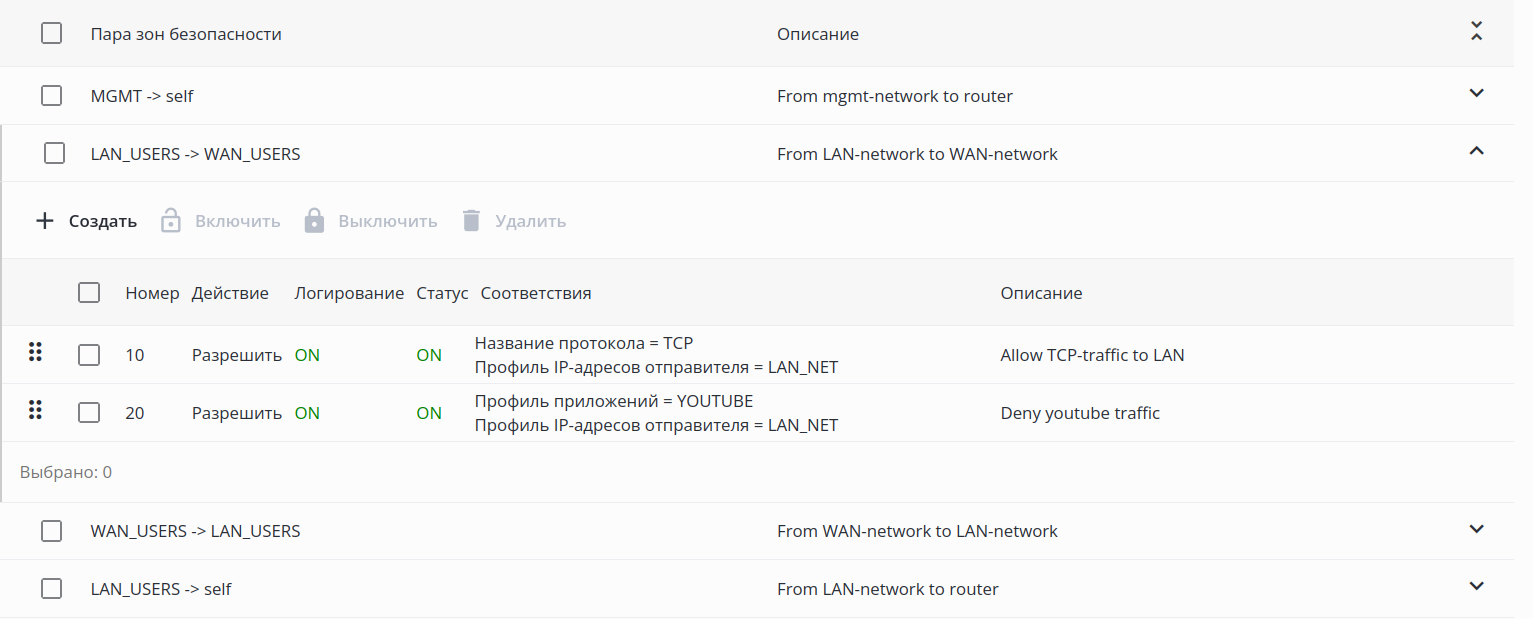This screenshot has width=1533, height=619.
Task: Open the Deny youtube traffic rule
Action: [1080, 413]
